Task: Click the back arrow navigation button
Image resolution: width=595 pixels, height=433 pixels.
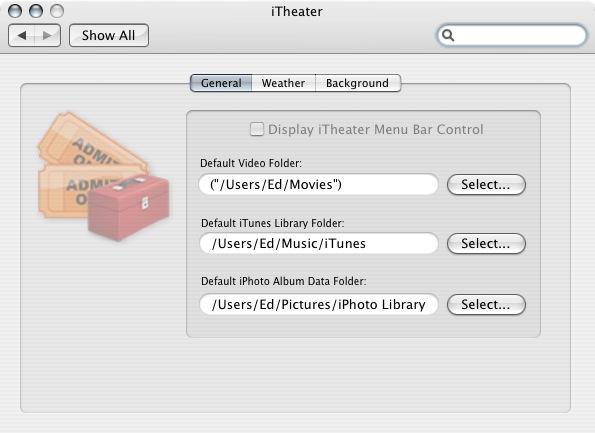Action: pos(21,36)
